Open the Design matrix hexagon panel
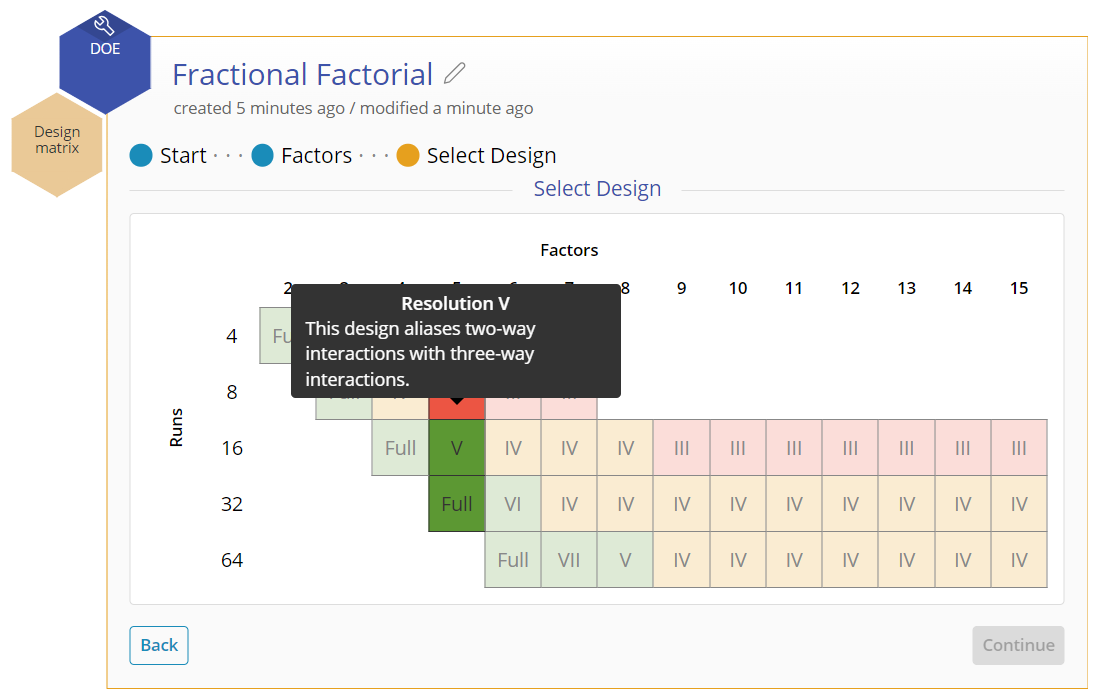Image resolution: width=1097 pixels, height=697 pixels. coord(57,140)
